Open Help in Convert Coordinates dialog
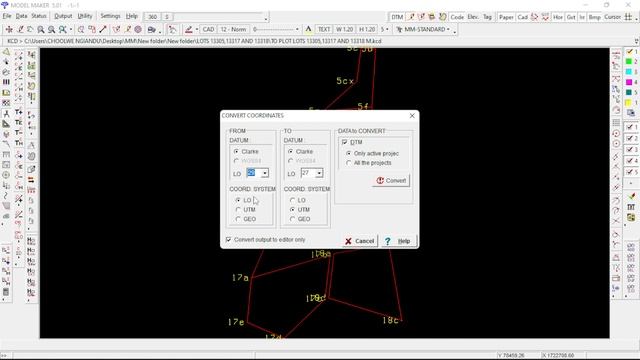 (398, 241)
